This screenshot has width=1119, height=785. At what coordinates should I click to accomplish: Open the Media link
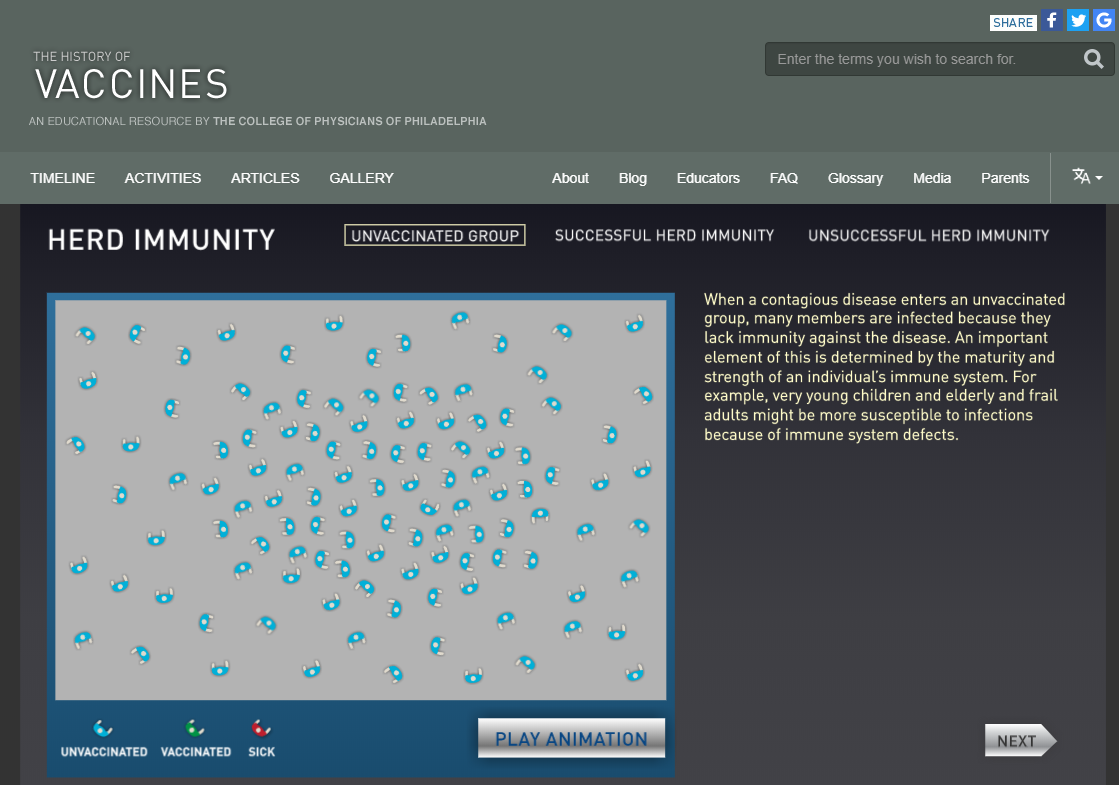[931, 178]
